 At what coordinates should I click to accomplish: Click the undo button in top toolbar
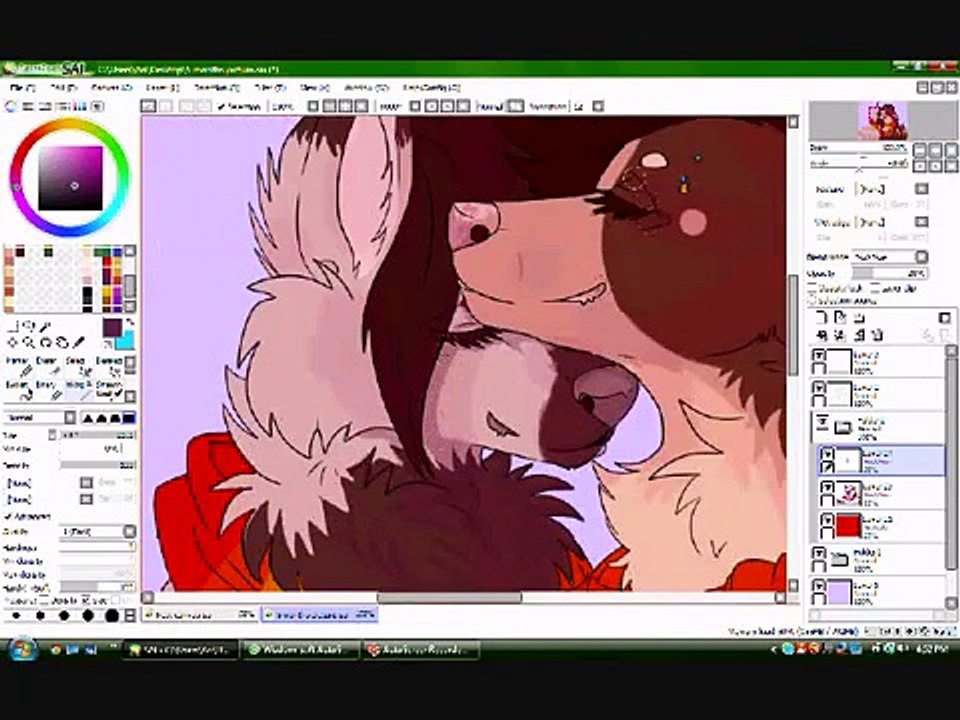[x=148, y=106]
